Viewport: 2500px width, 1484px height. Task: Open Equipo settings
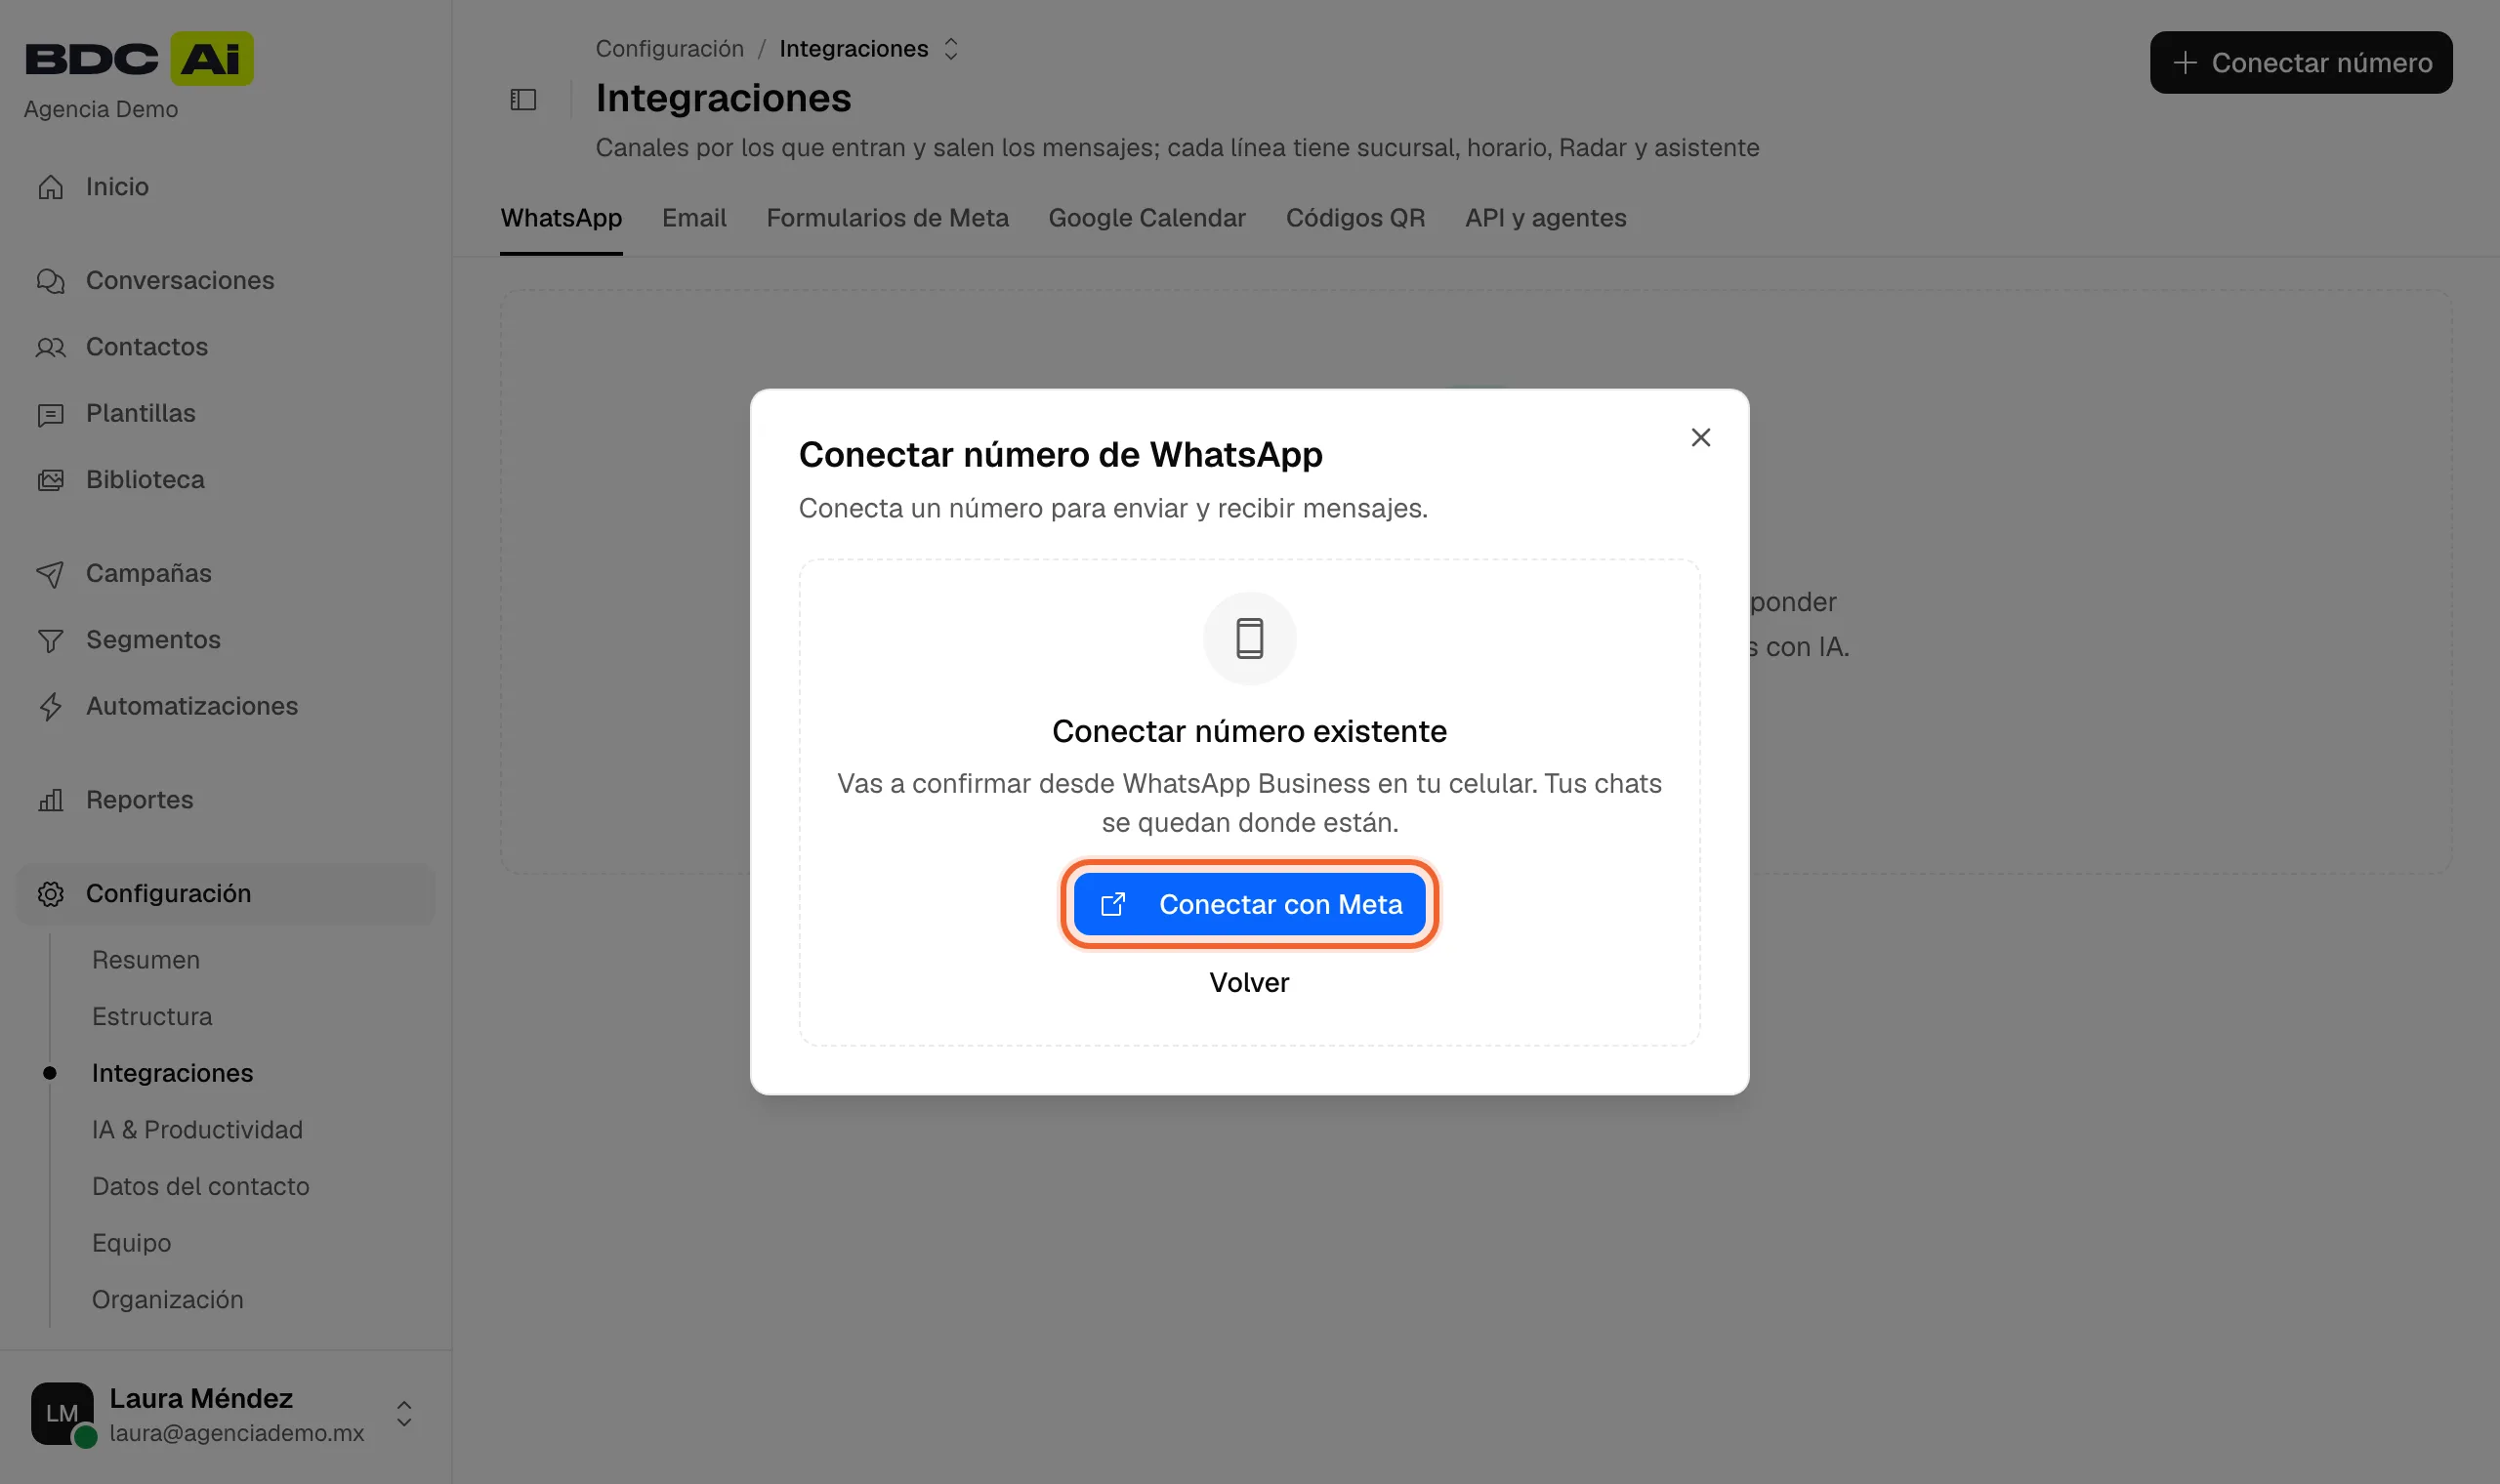[x=131, y=1243]
